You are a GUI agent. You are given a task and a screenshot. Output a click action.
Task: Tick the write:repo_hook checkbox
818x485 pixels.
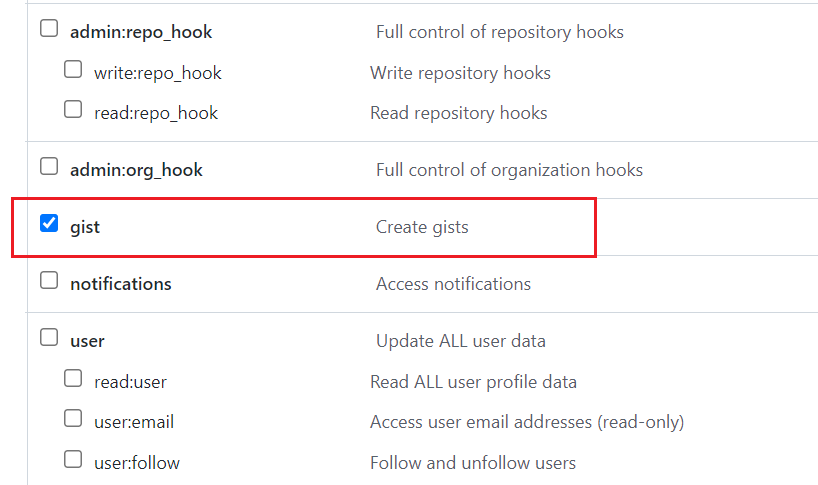click(x=73, y=69)
